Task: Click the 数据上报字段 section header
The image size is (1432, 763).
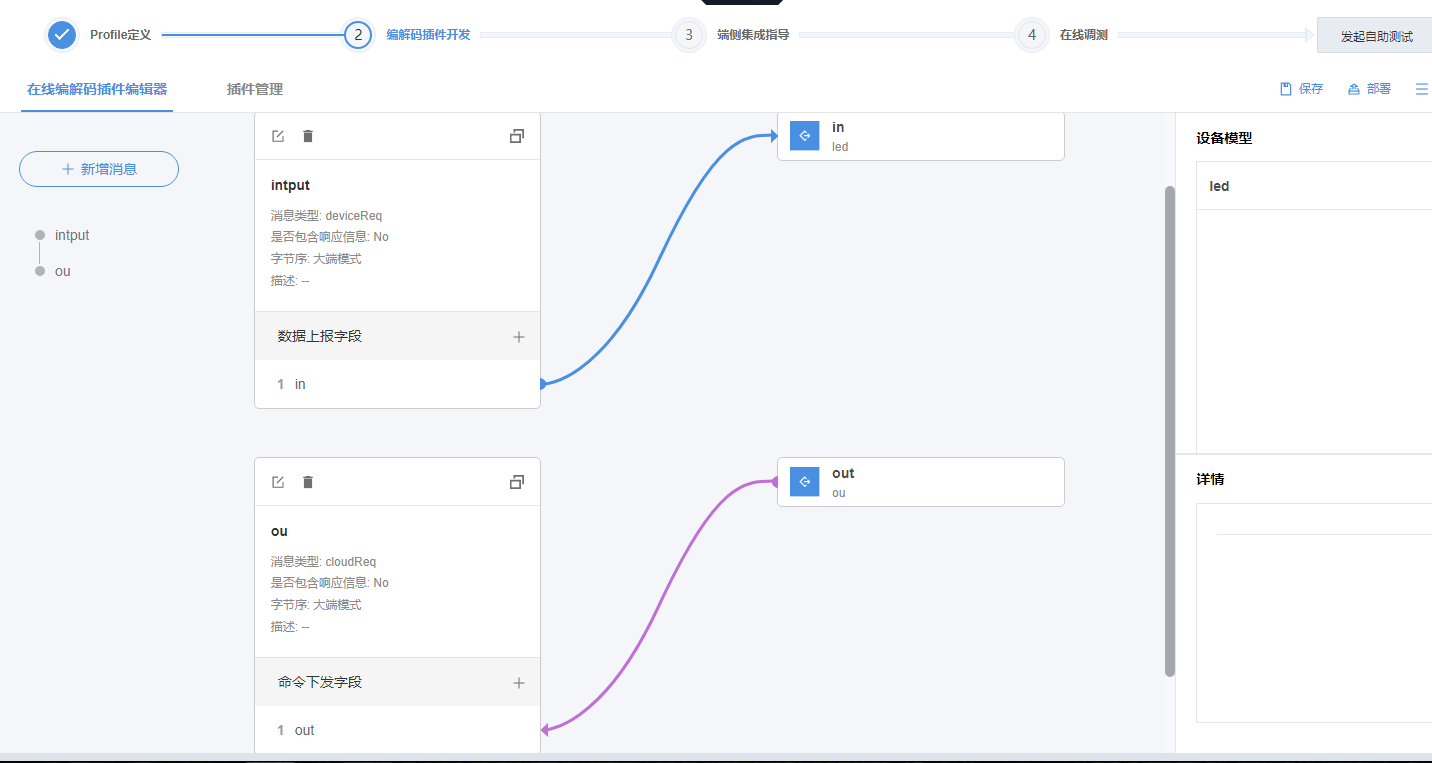Action: coord(397,336)
